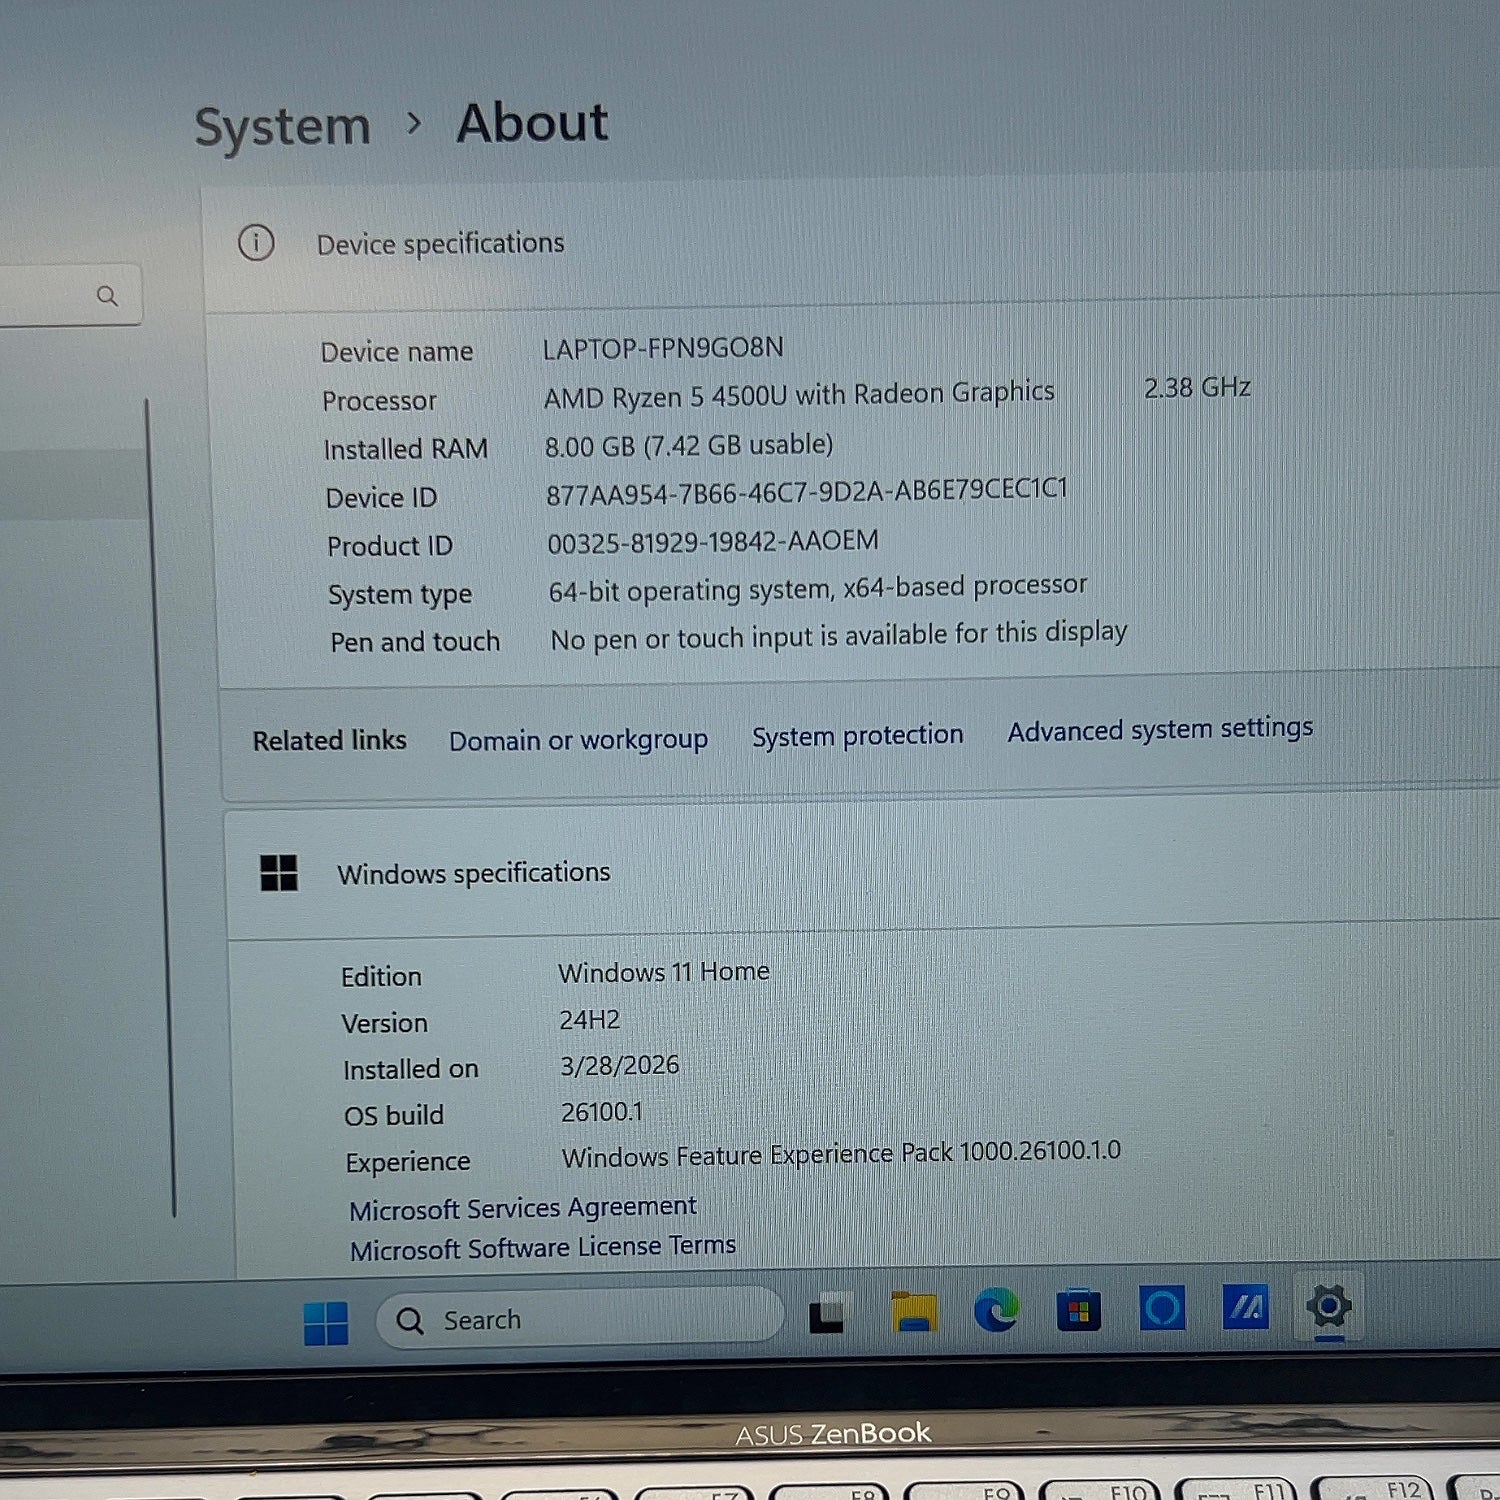Select the Settings gear icon in taskbar
Screen dimensions: 1500x1500
point(1329,1305)
